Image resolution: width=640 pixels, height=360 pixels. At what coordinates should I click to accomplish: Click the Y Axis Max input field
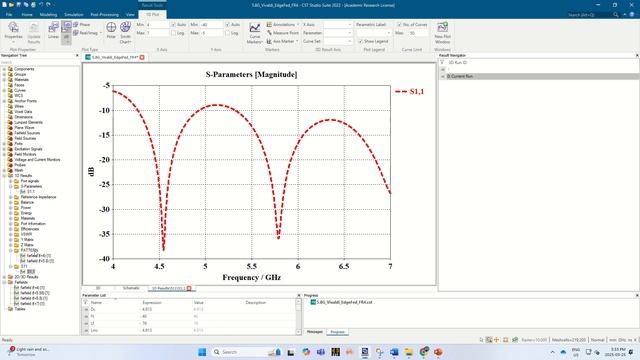(x=211, y=33)
